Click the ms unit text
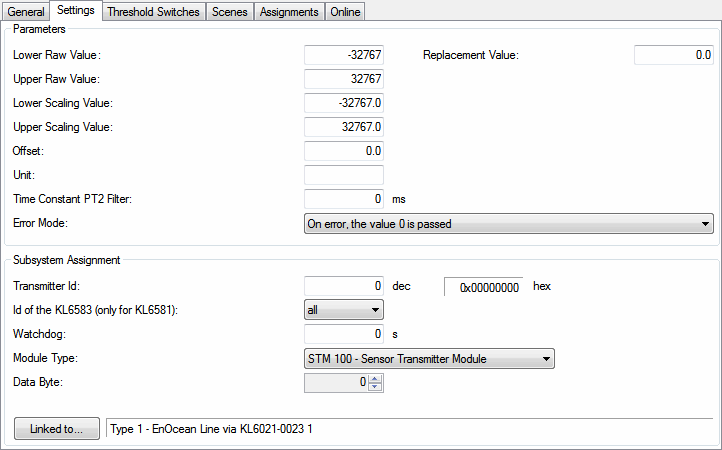Viewport: 722px width, 450px height. [x=399, y=199]
